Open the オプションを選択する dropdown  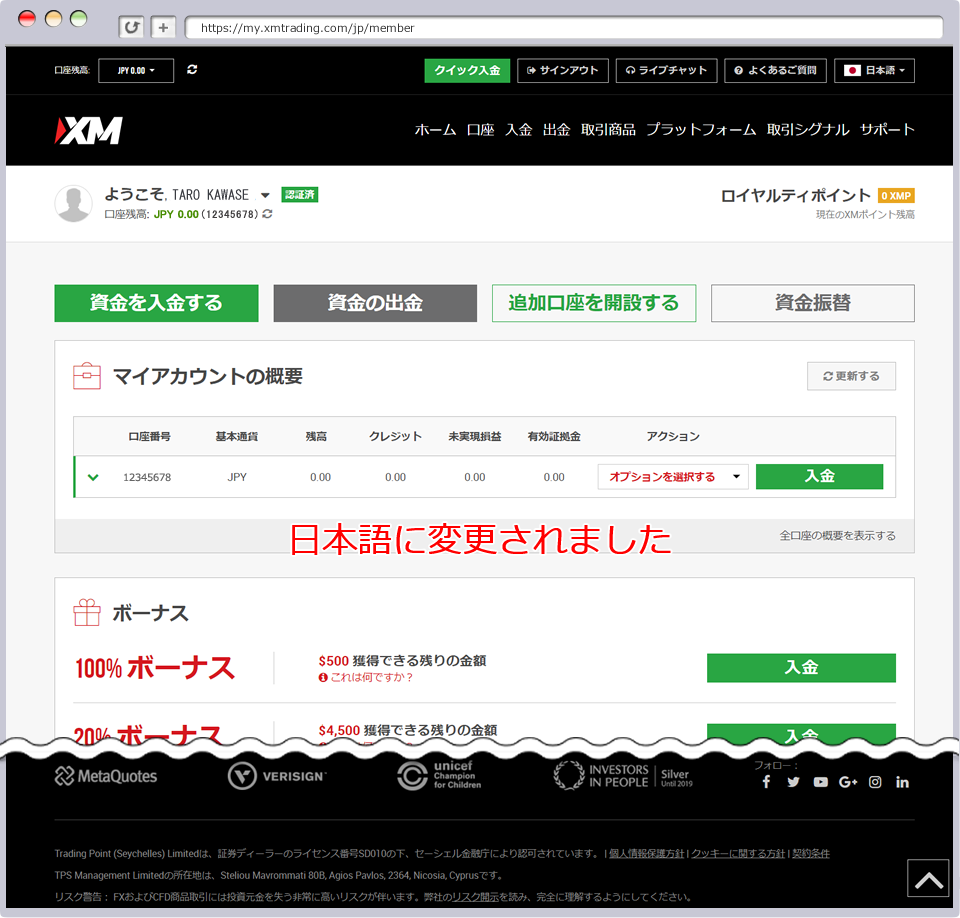pyautogui.click(x=672, y=477)
